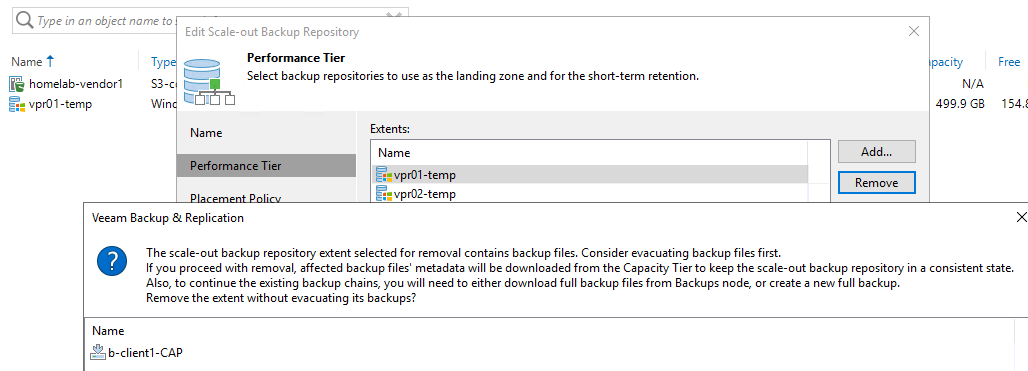This screenshot has width=1028, height=371.
Task: Select the Performance Tier wizard step
Action: [x=266, y=166]
